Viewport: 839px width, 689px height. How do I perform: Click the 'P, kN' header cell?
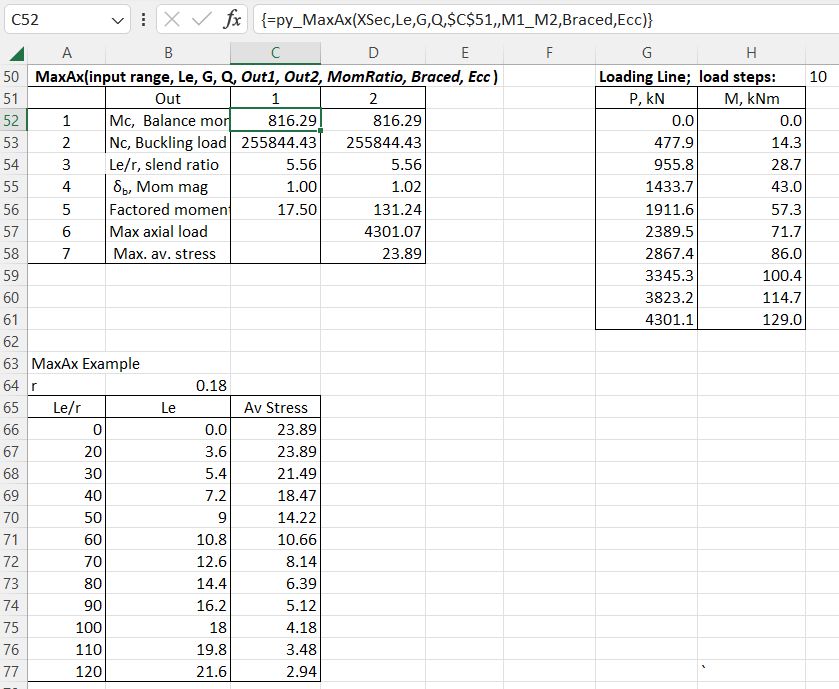647,98
